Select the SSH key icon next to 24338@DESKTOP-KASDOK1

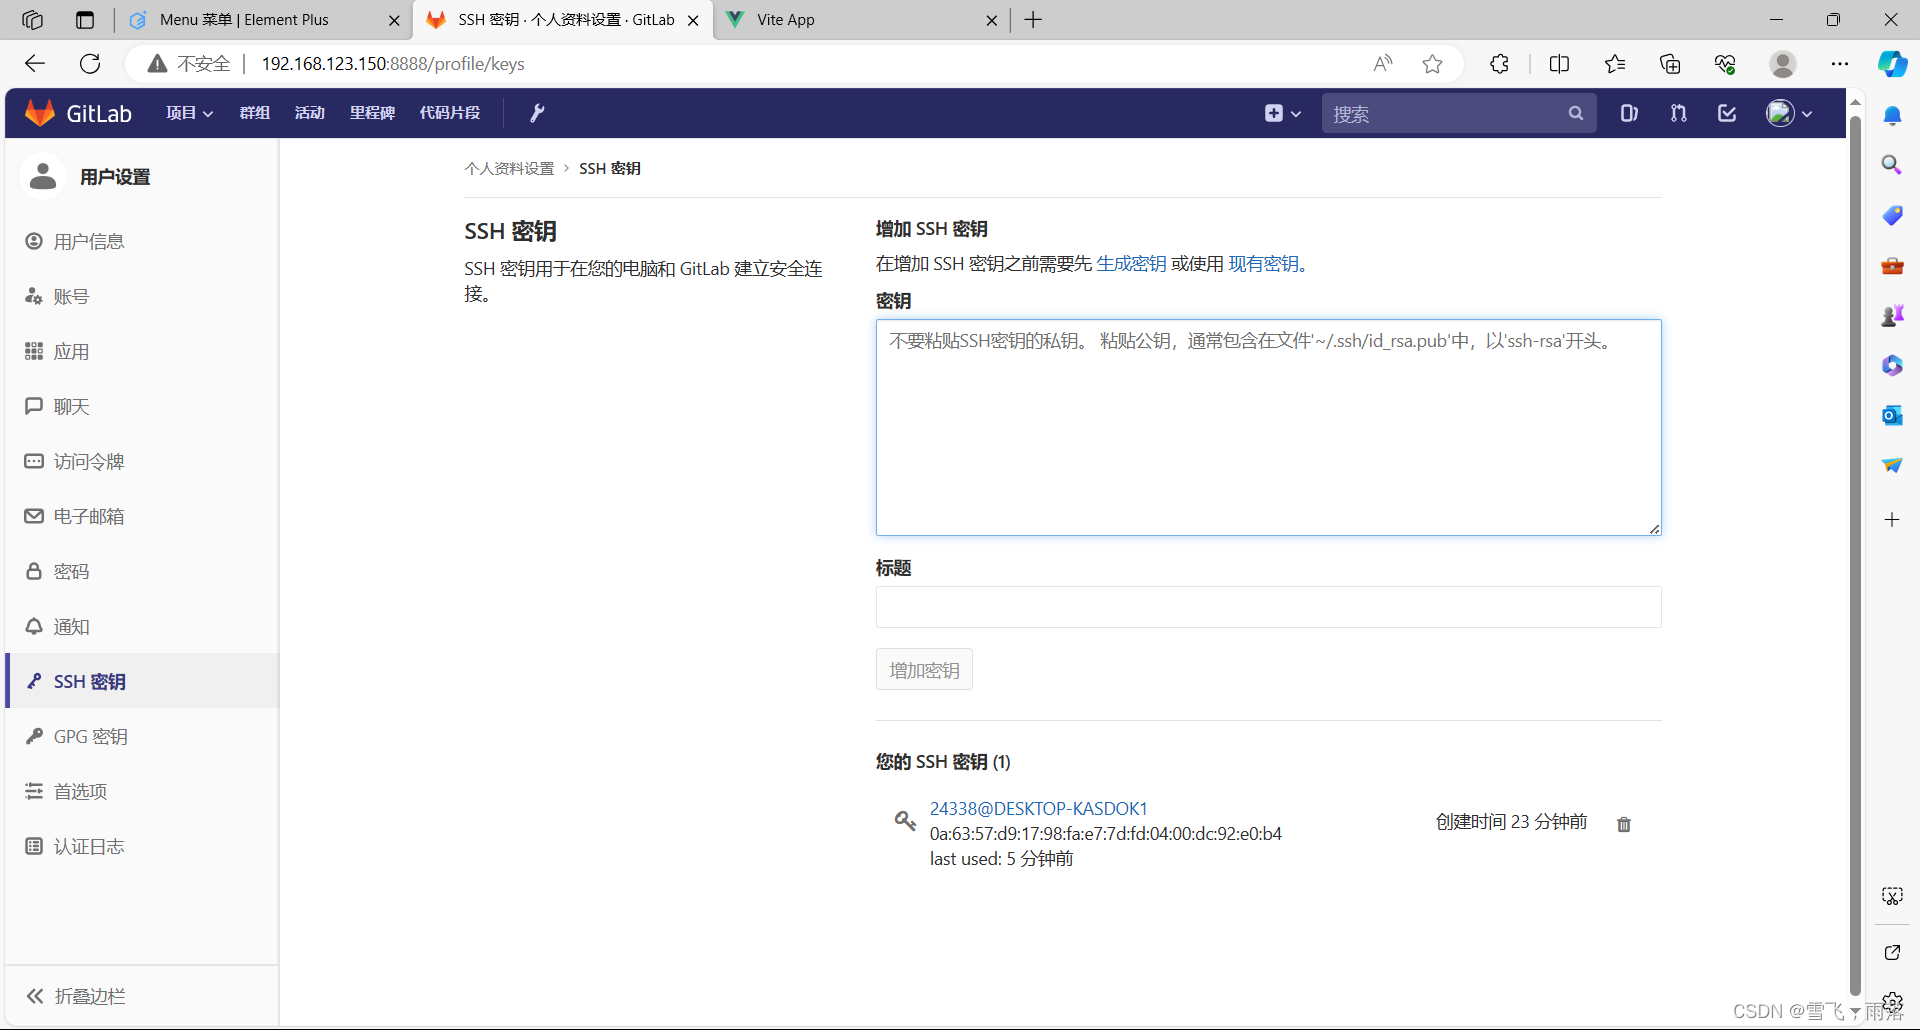coord(905,820)
